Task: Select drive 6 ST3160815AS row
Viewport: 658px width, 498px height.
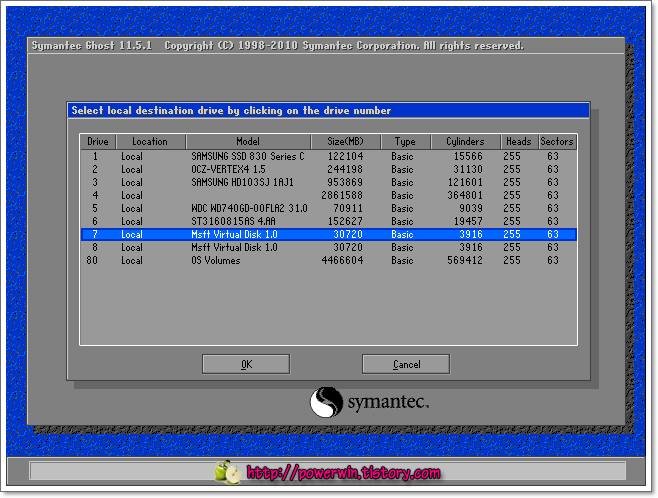Action: [x=329, y=222]
